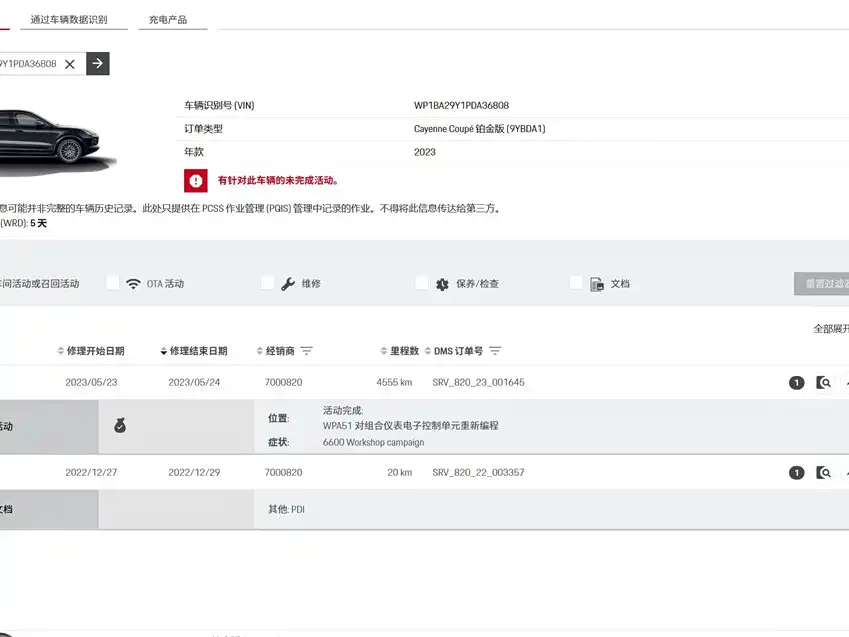Open document search icon for SRV_820_22_003357

[823, 472]
